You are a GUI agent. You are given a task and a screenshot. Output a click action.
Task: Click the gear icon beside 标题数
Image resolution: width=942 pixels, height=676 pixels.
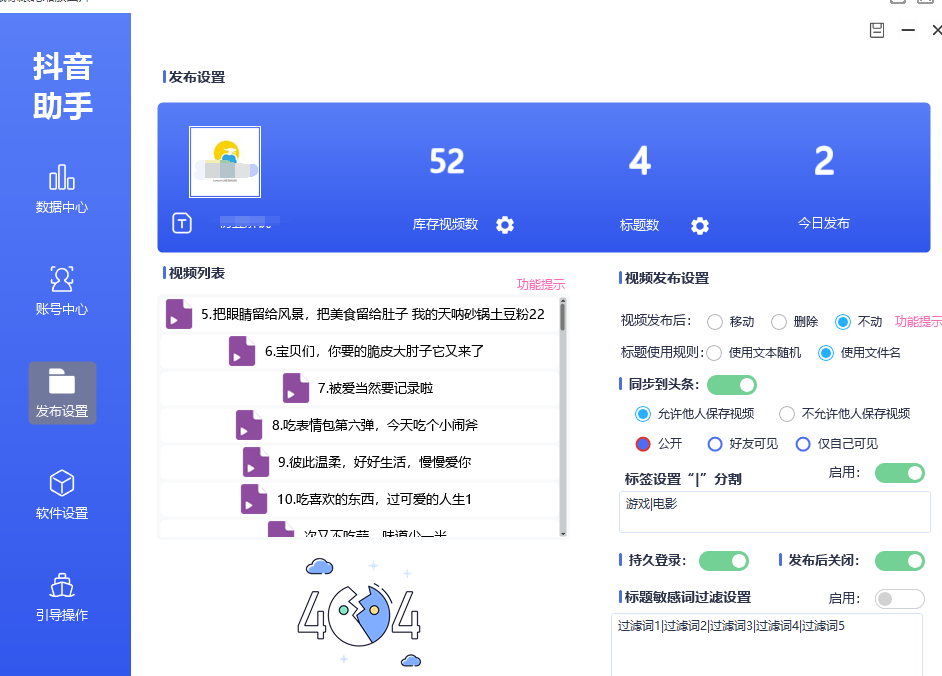[700, 226]
